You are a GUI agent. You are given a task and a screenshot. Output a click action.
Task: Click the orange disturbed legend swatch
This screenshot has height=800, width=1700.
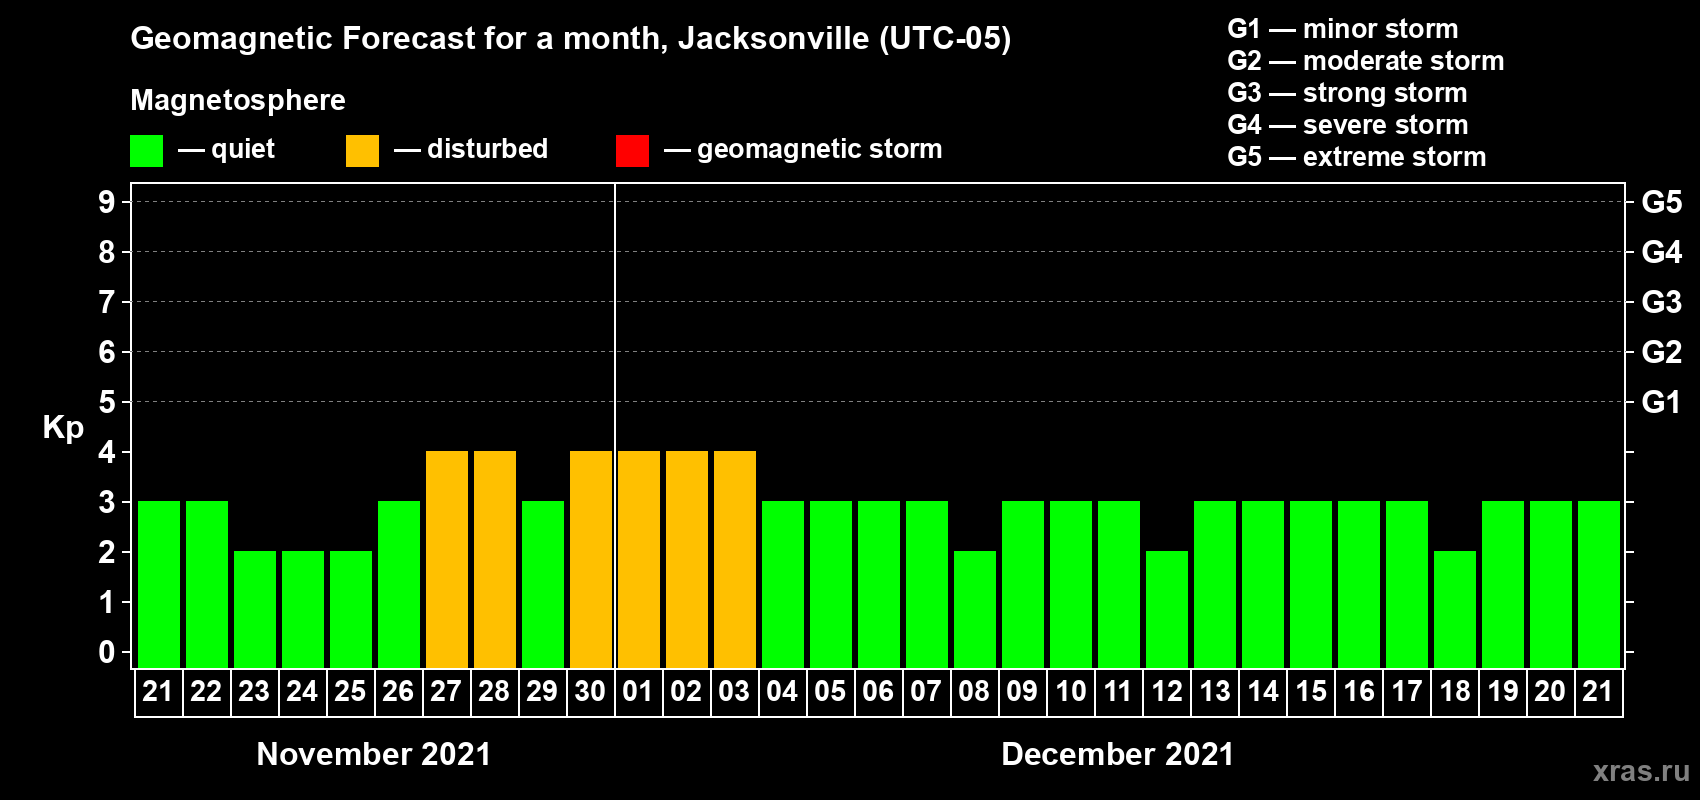pos(362,151)
